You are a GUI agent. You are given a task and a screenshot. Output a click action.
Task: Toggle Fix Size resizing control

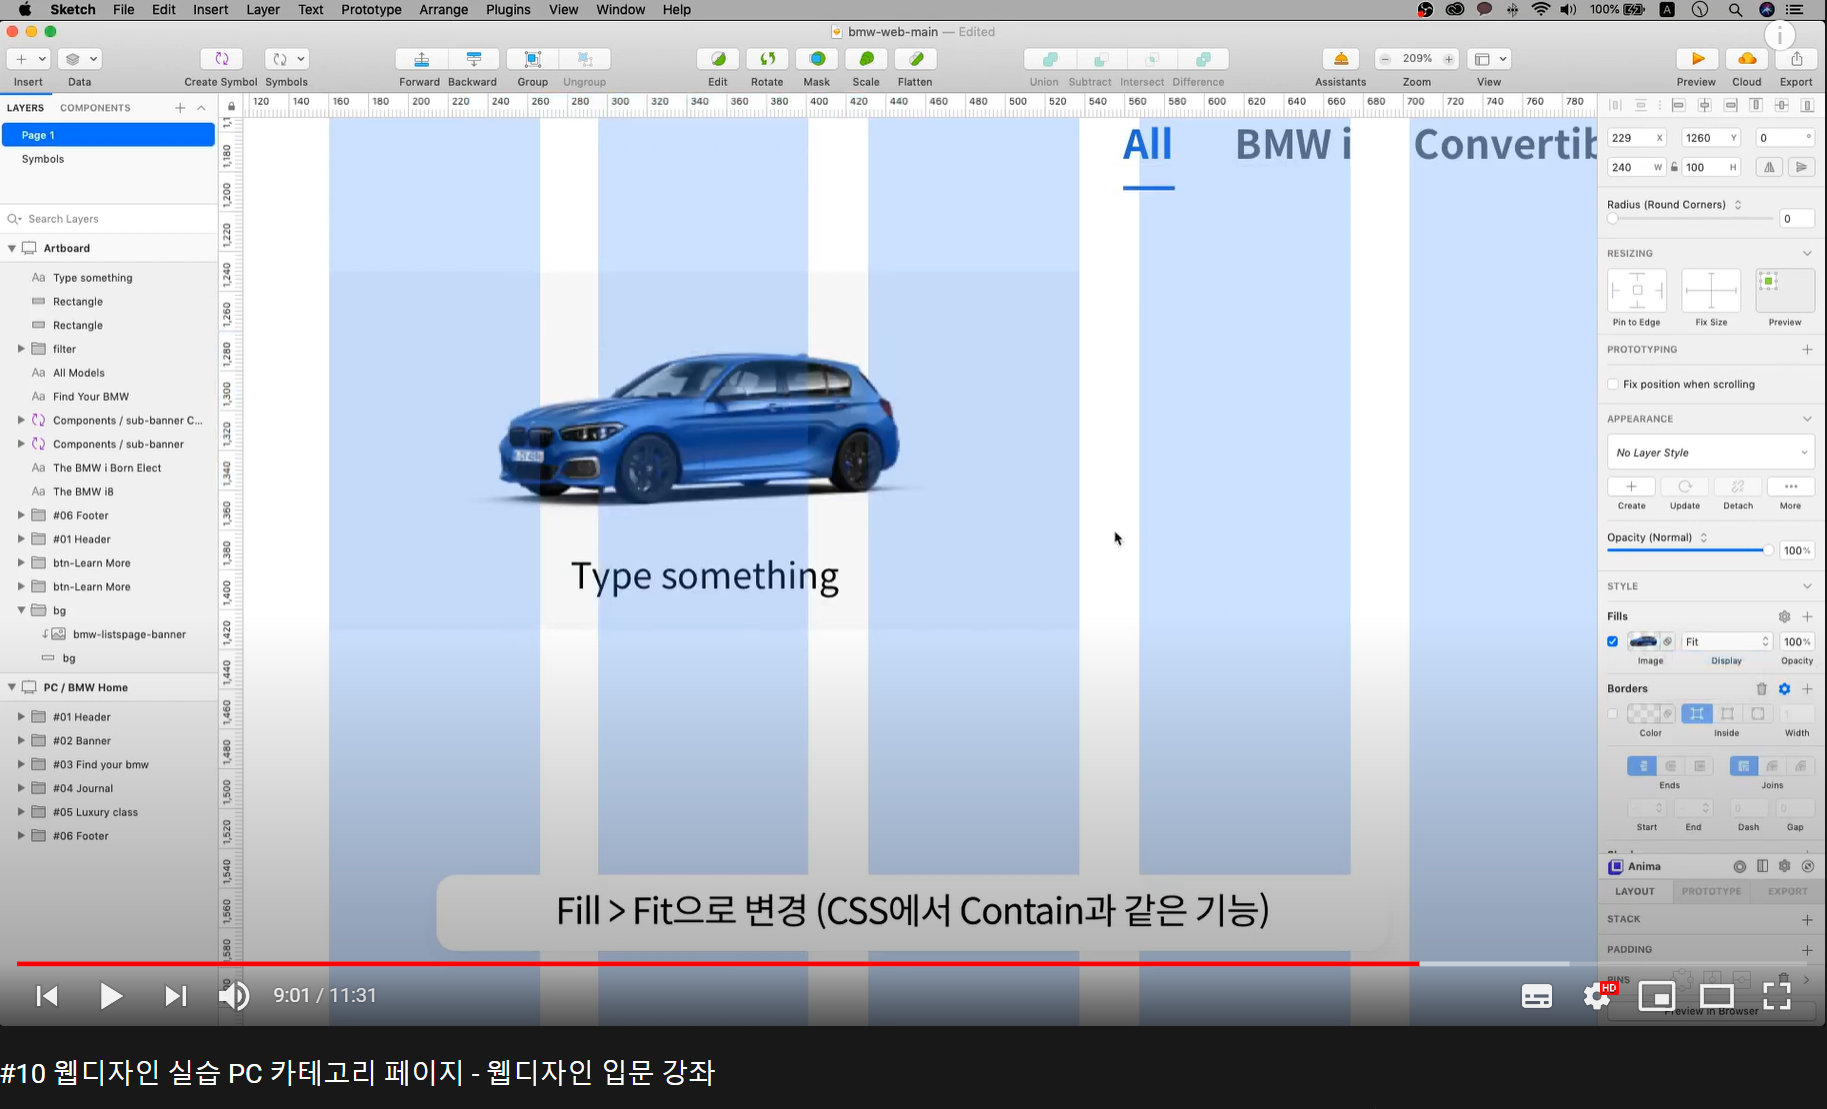[x=1711, y=291]
